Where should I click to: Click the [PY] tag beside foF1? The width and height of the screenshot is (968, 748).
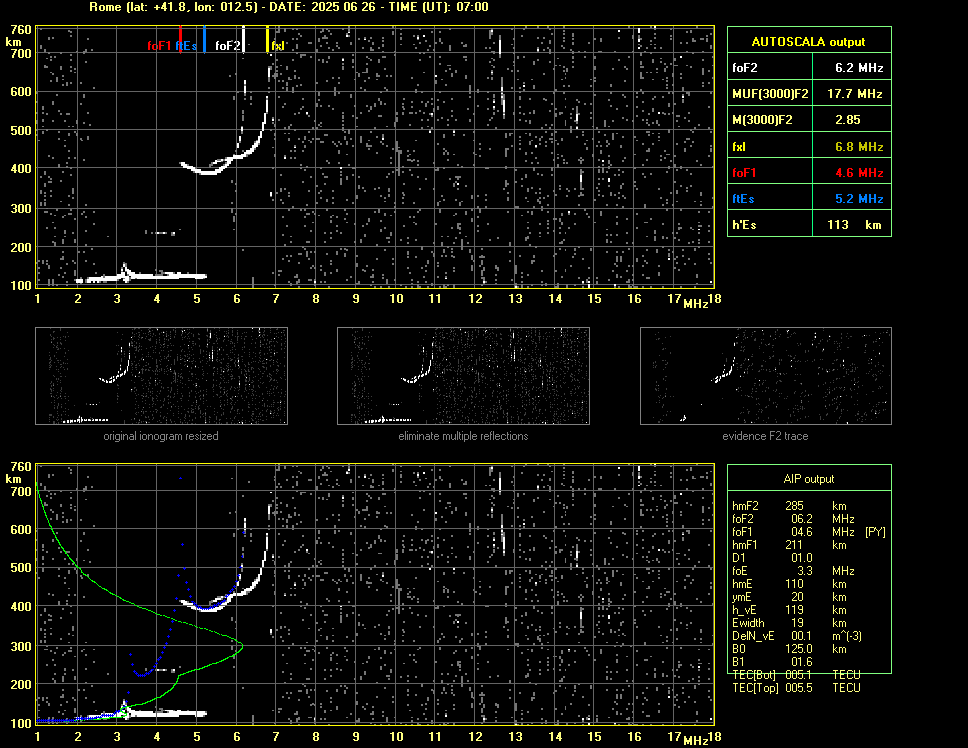pyautogui.click(x=875, y=532)
